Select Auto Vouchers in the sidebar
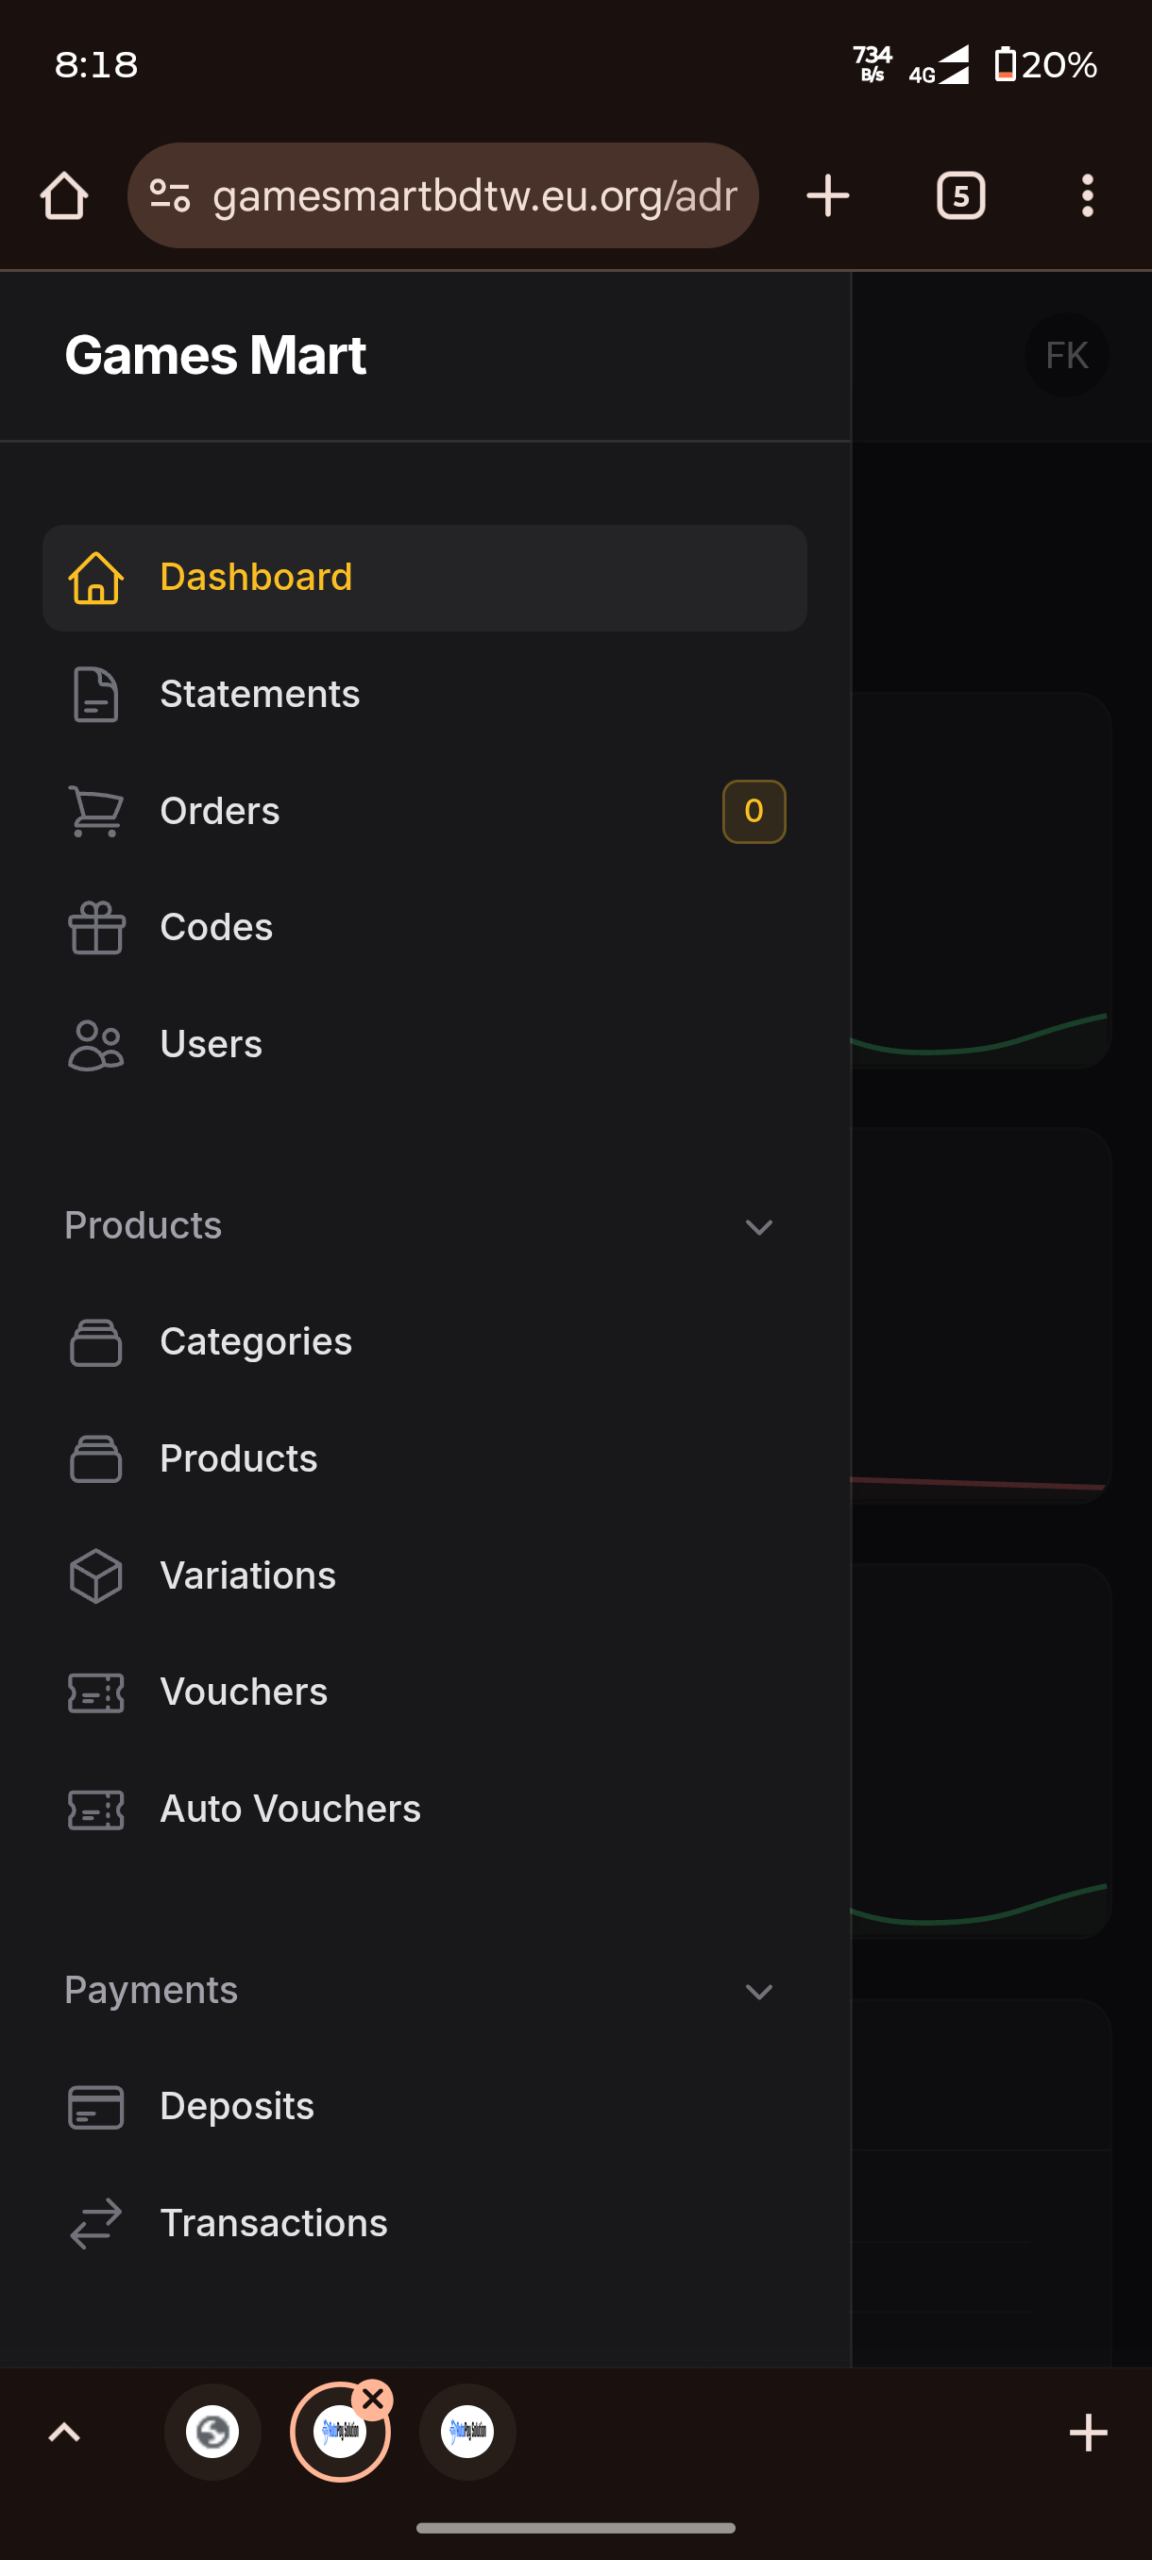Screen dimensions: 1152x2560 (x=290, y=1809)
